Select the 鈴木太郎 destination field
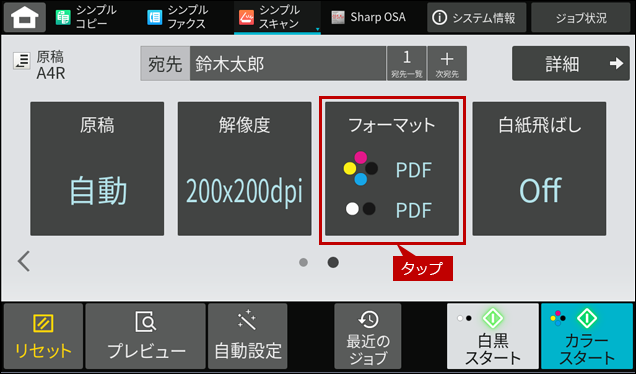This screenshot has height=374, width=636. 288,64
